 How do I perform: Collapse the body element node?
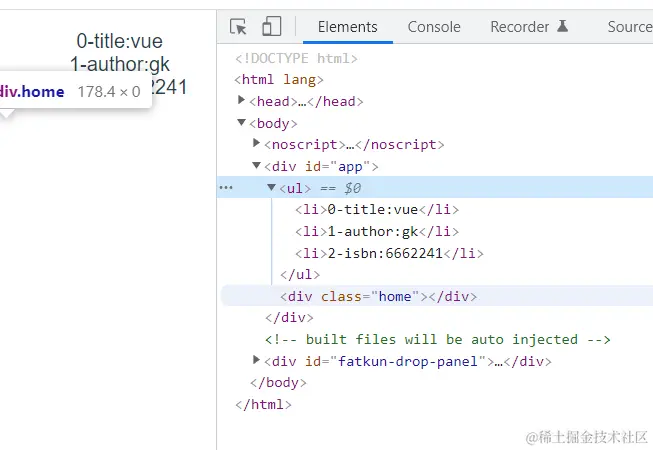[x=241, y=122]
